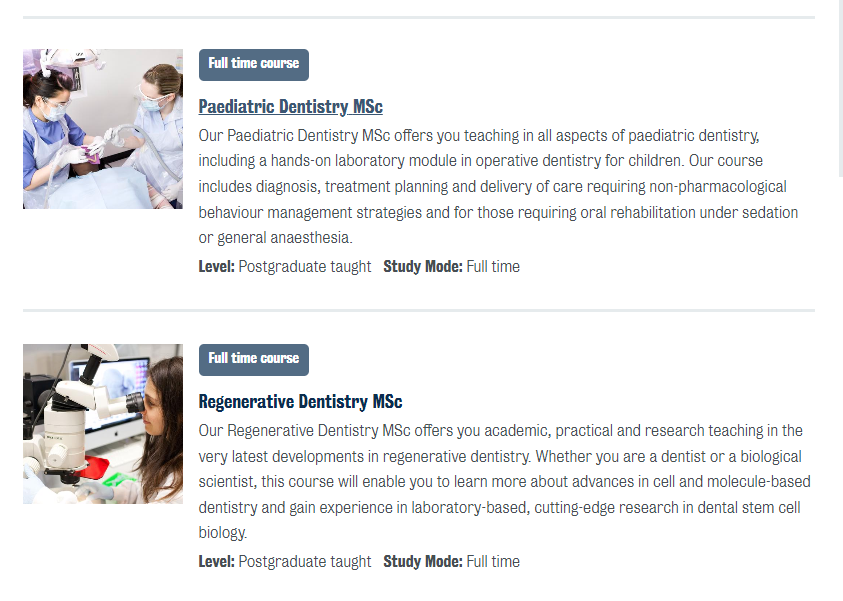
Task: Click 'Study Mode: Full time' under Paediatric Dentistry
Action: (452, 267)
